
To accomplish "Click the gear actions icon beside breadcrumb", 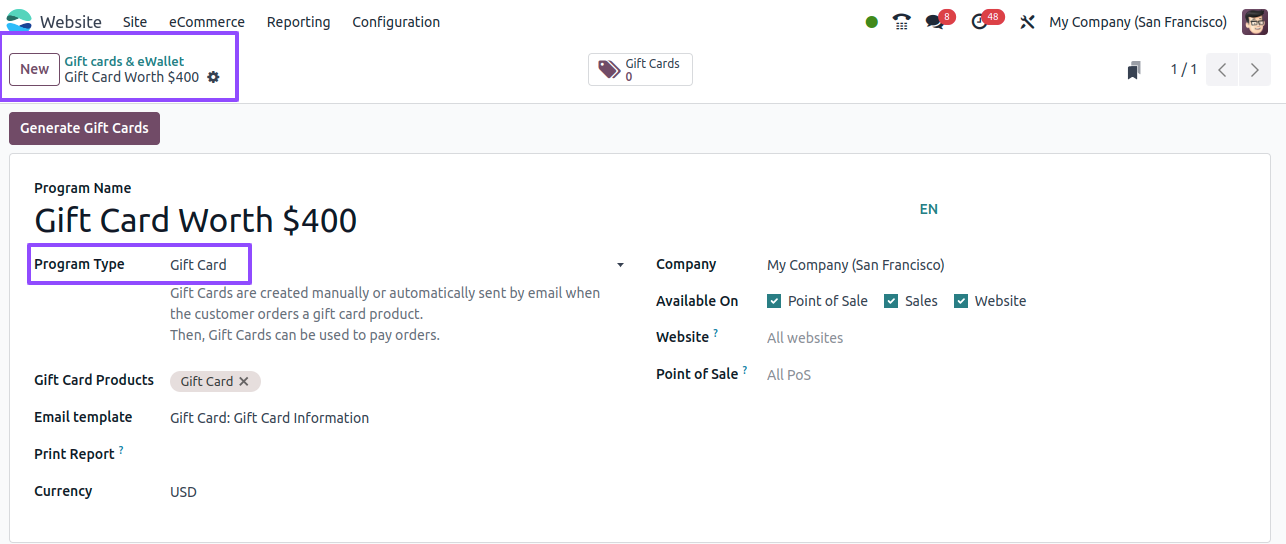I will click(x=213, y=77).
